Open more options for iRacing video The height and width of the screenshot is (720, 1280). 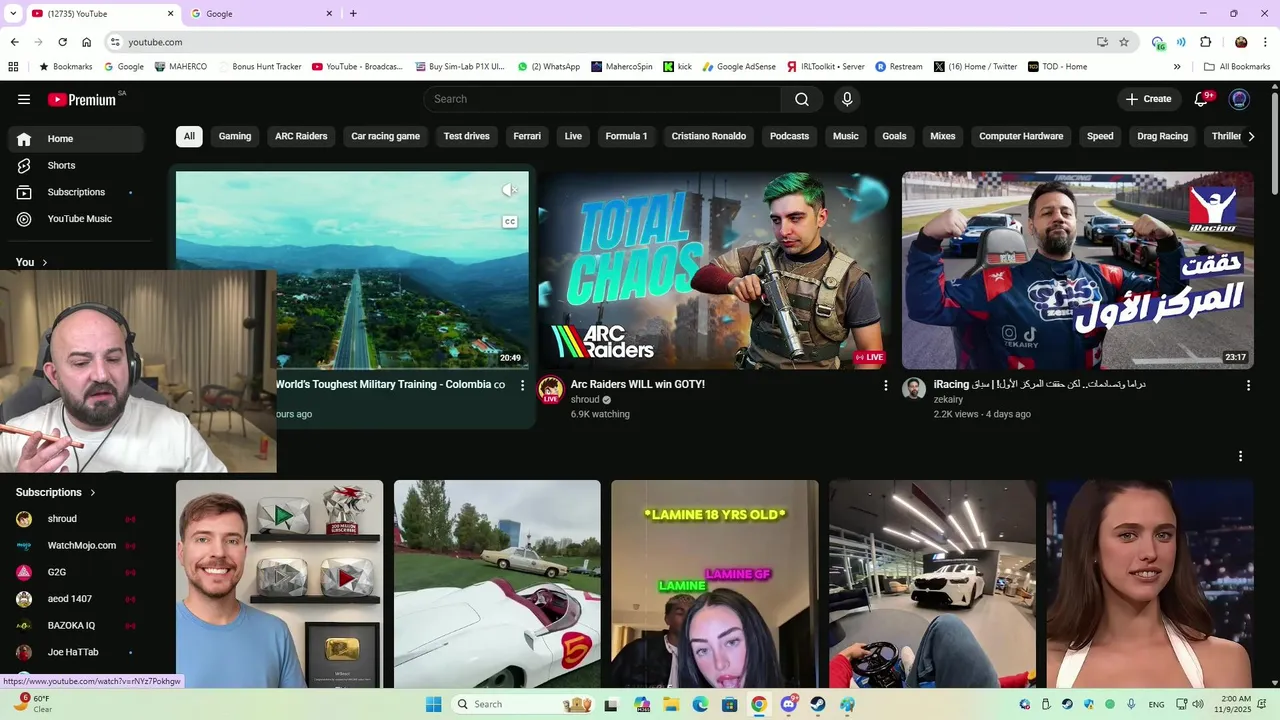(1248, 385)
